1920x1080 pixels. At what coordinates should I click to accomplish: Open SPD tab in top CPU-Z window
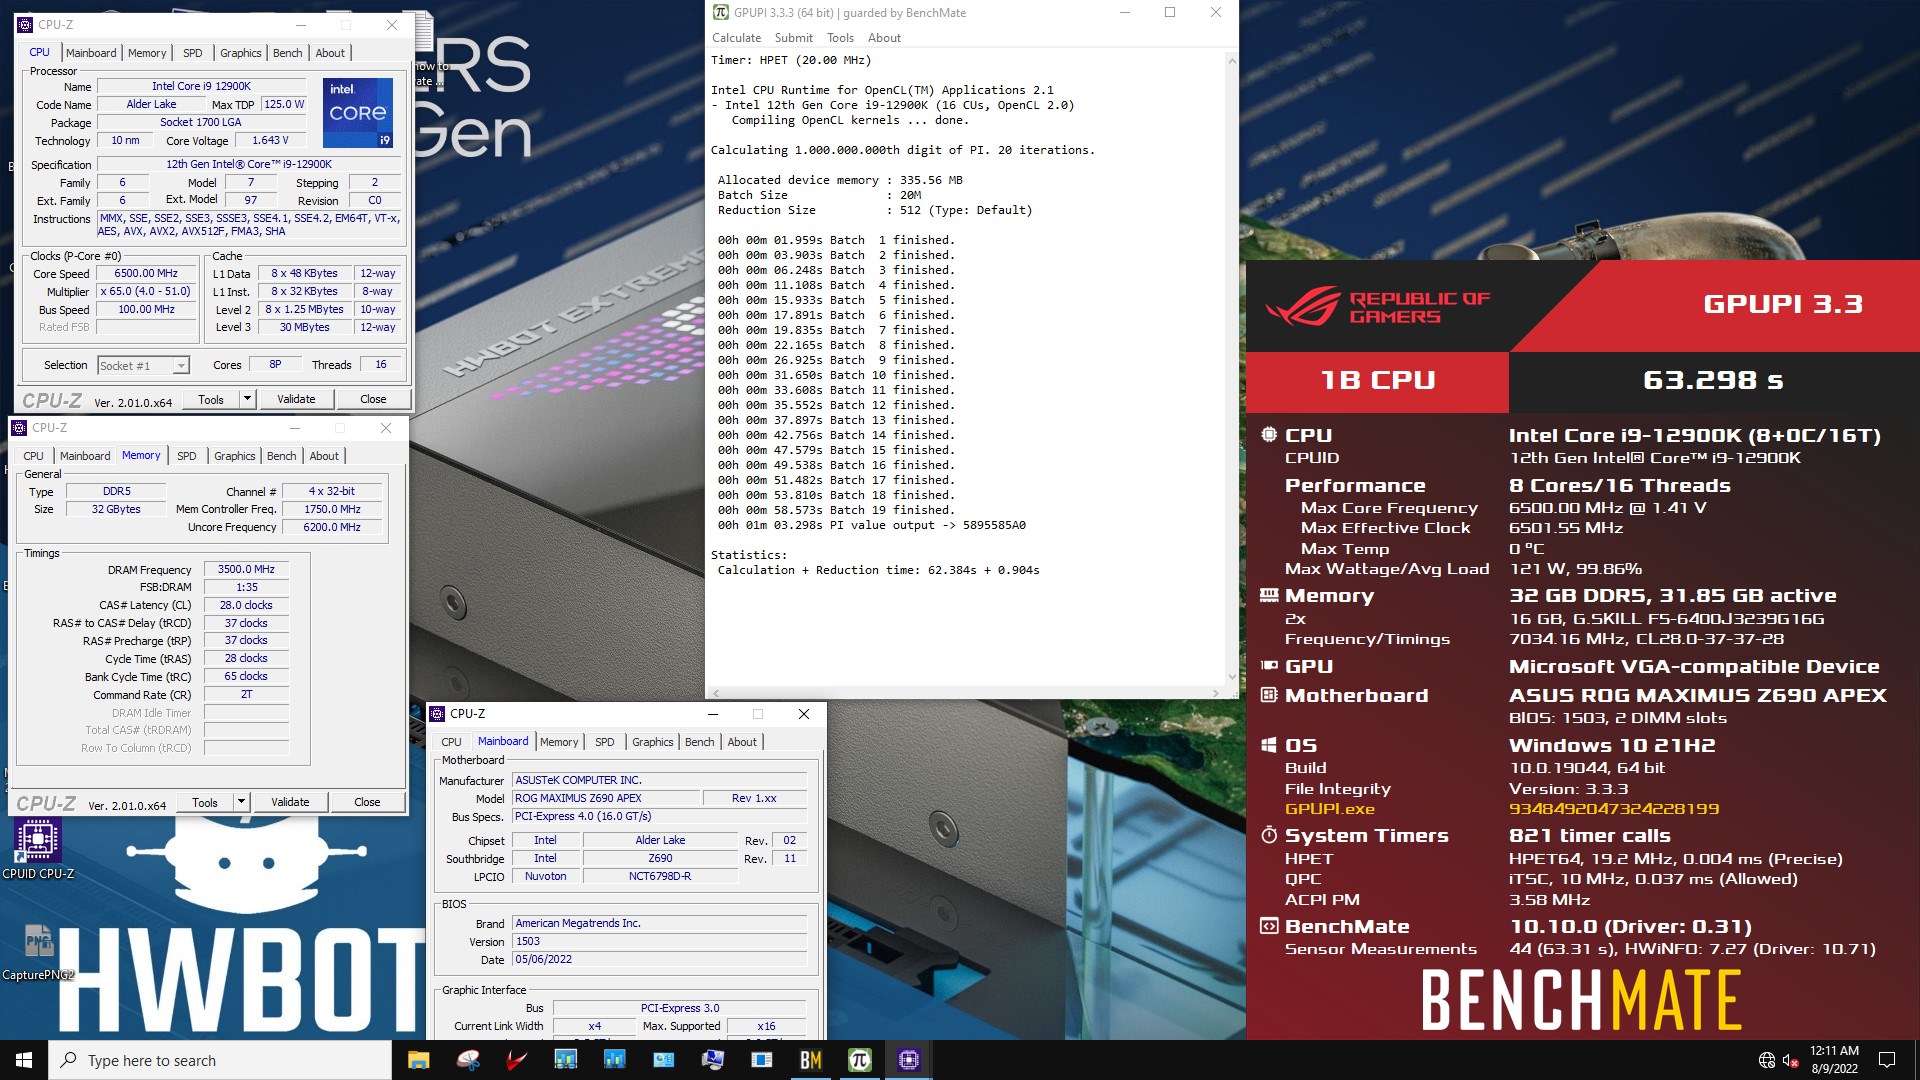(193, 53)
